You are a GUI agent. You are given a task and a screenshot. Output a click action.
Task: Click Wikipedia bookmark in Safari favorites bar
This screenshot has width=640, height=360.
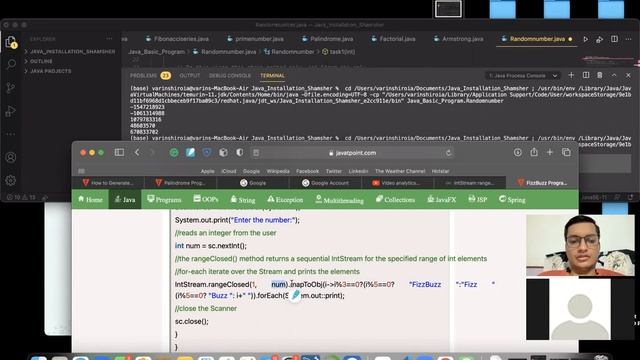point(278,171)
